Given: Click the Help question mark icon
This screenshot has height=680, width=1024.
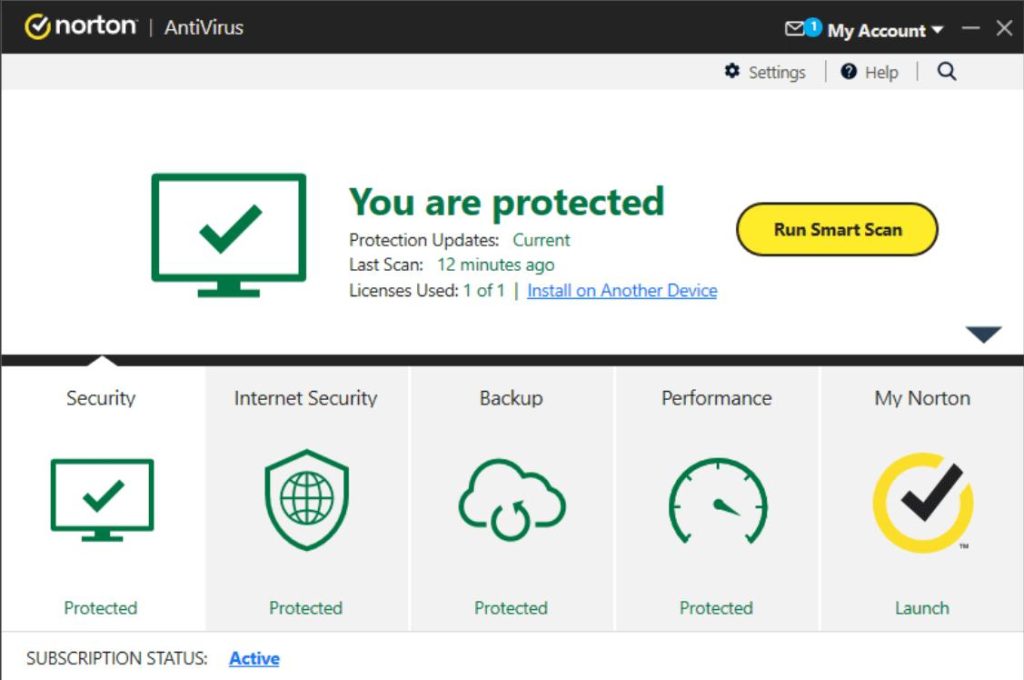Looking at the screenshot, I should [848, 71].
